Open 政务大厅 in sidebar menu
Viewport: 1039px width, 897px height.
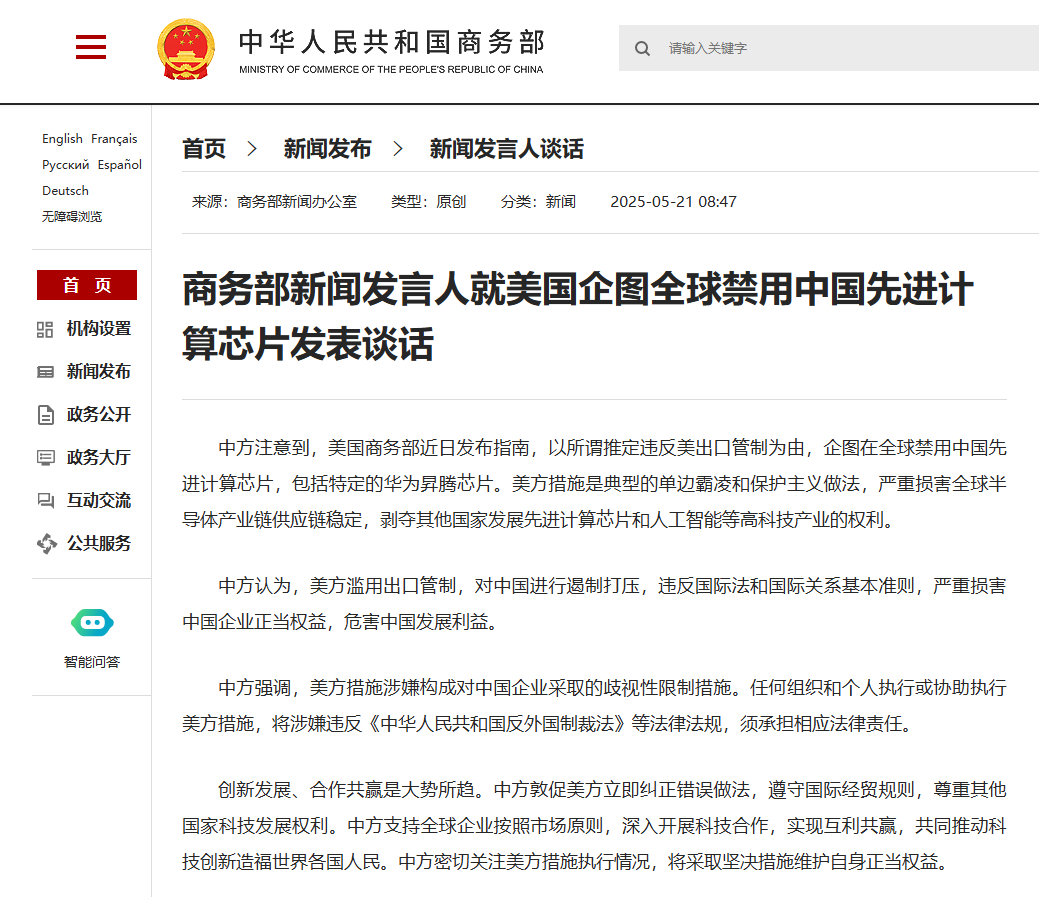[x=99, y=458]
